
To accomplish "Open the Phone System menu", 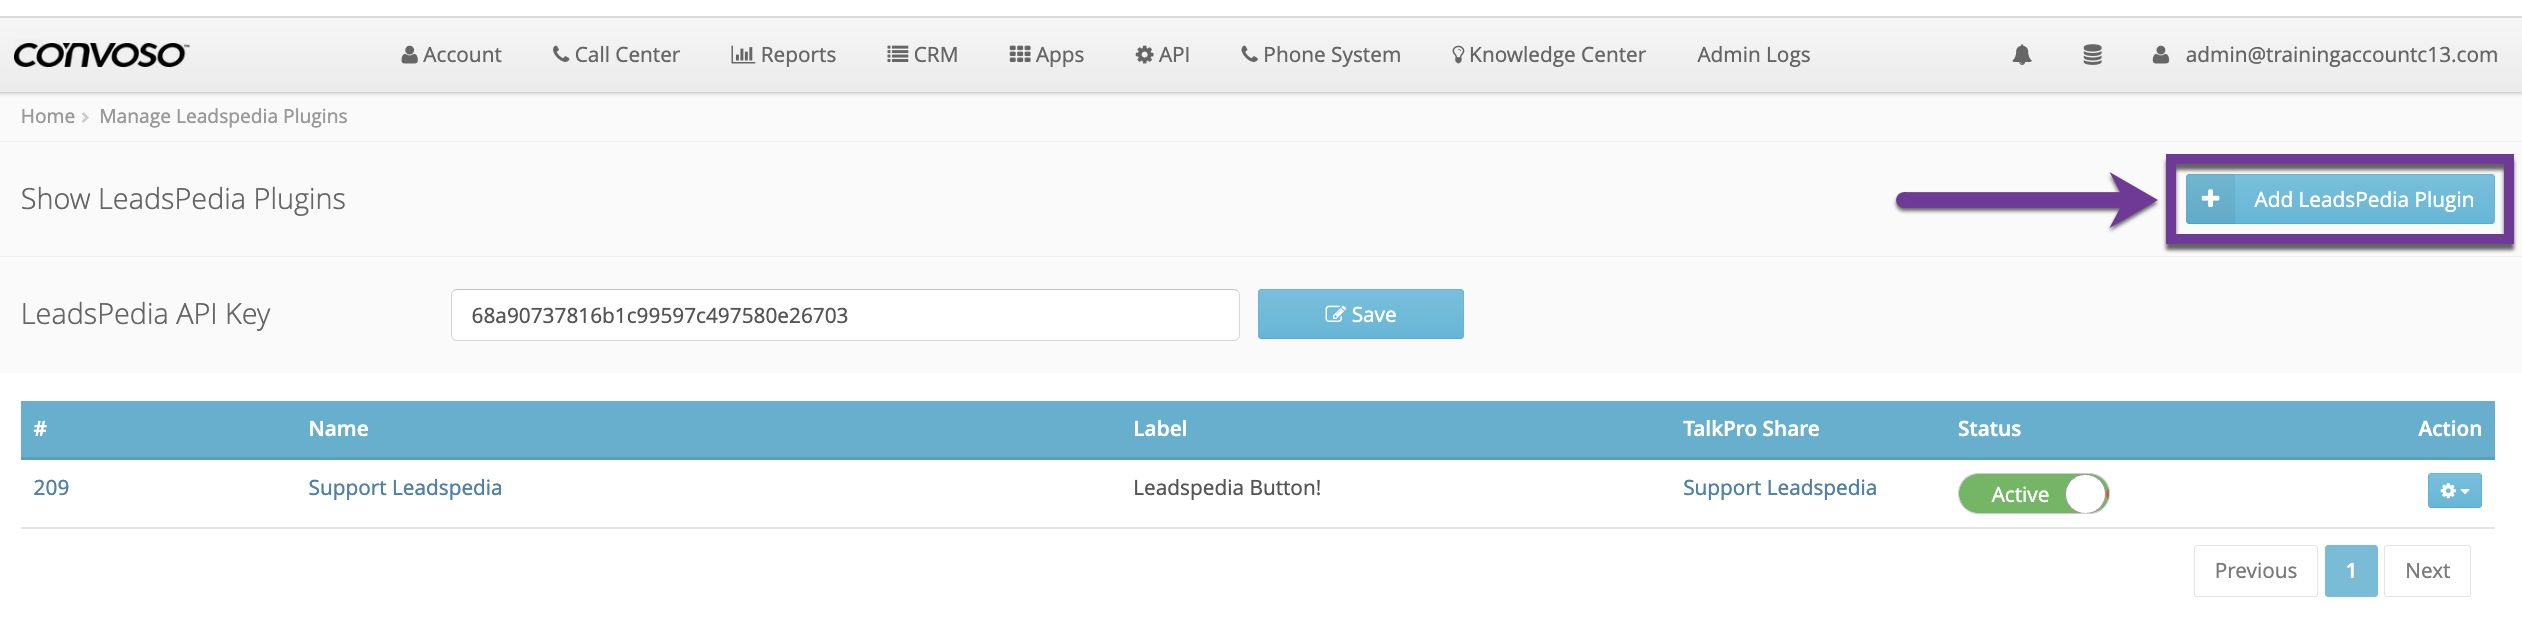I will (1320, 55).
